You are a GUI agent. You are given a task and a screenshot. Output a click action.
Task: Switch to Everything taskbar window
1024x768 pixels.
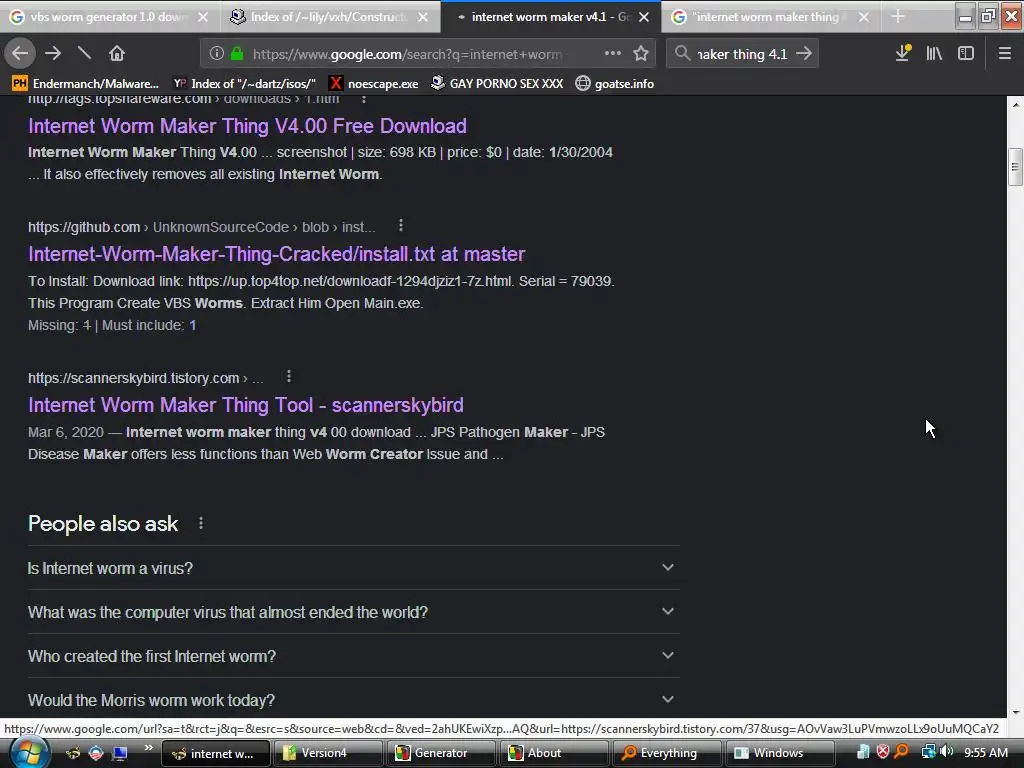click(667, 753)
